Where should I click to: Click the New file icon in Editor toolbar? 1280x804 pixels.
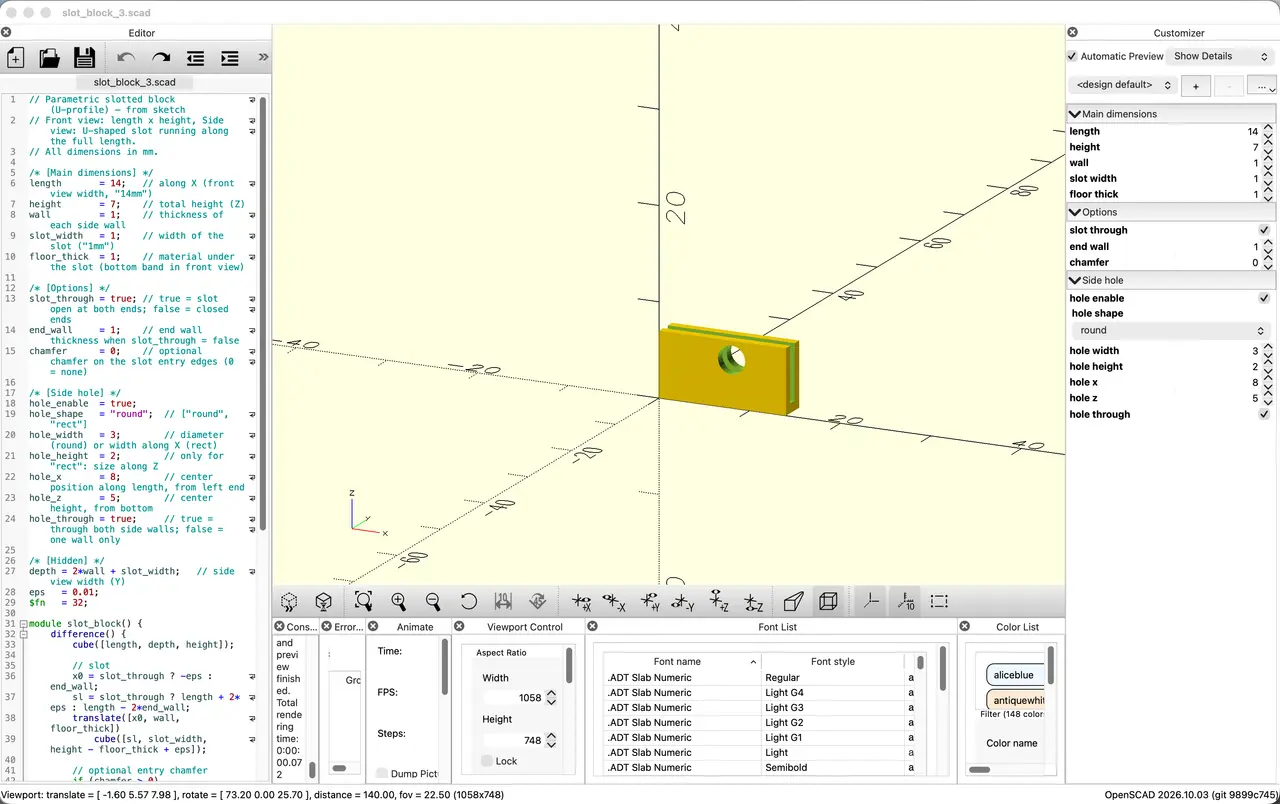[15, 58]
